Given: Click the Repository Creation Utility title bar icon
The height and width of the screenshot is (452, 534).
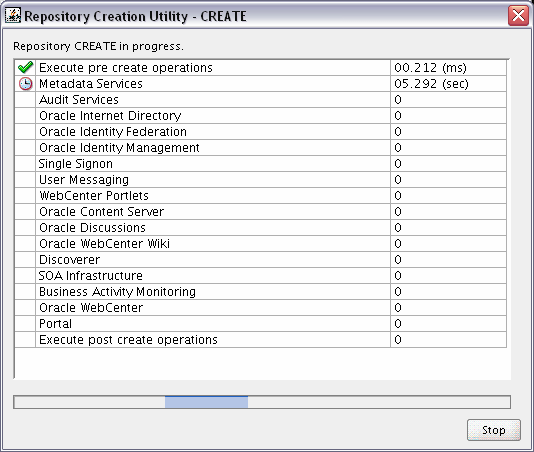Looking at the screenshot, I should coord(13,16).
